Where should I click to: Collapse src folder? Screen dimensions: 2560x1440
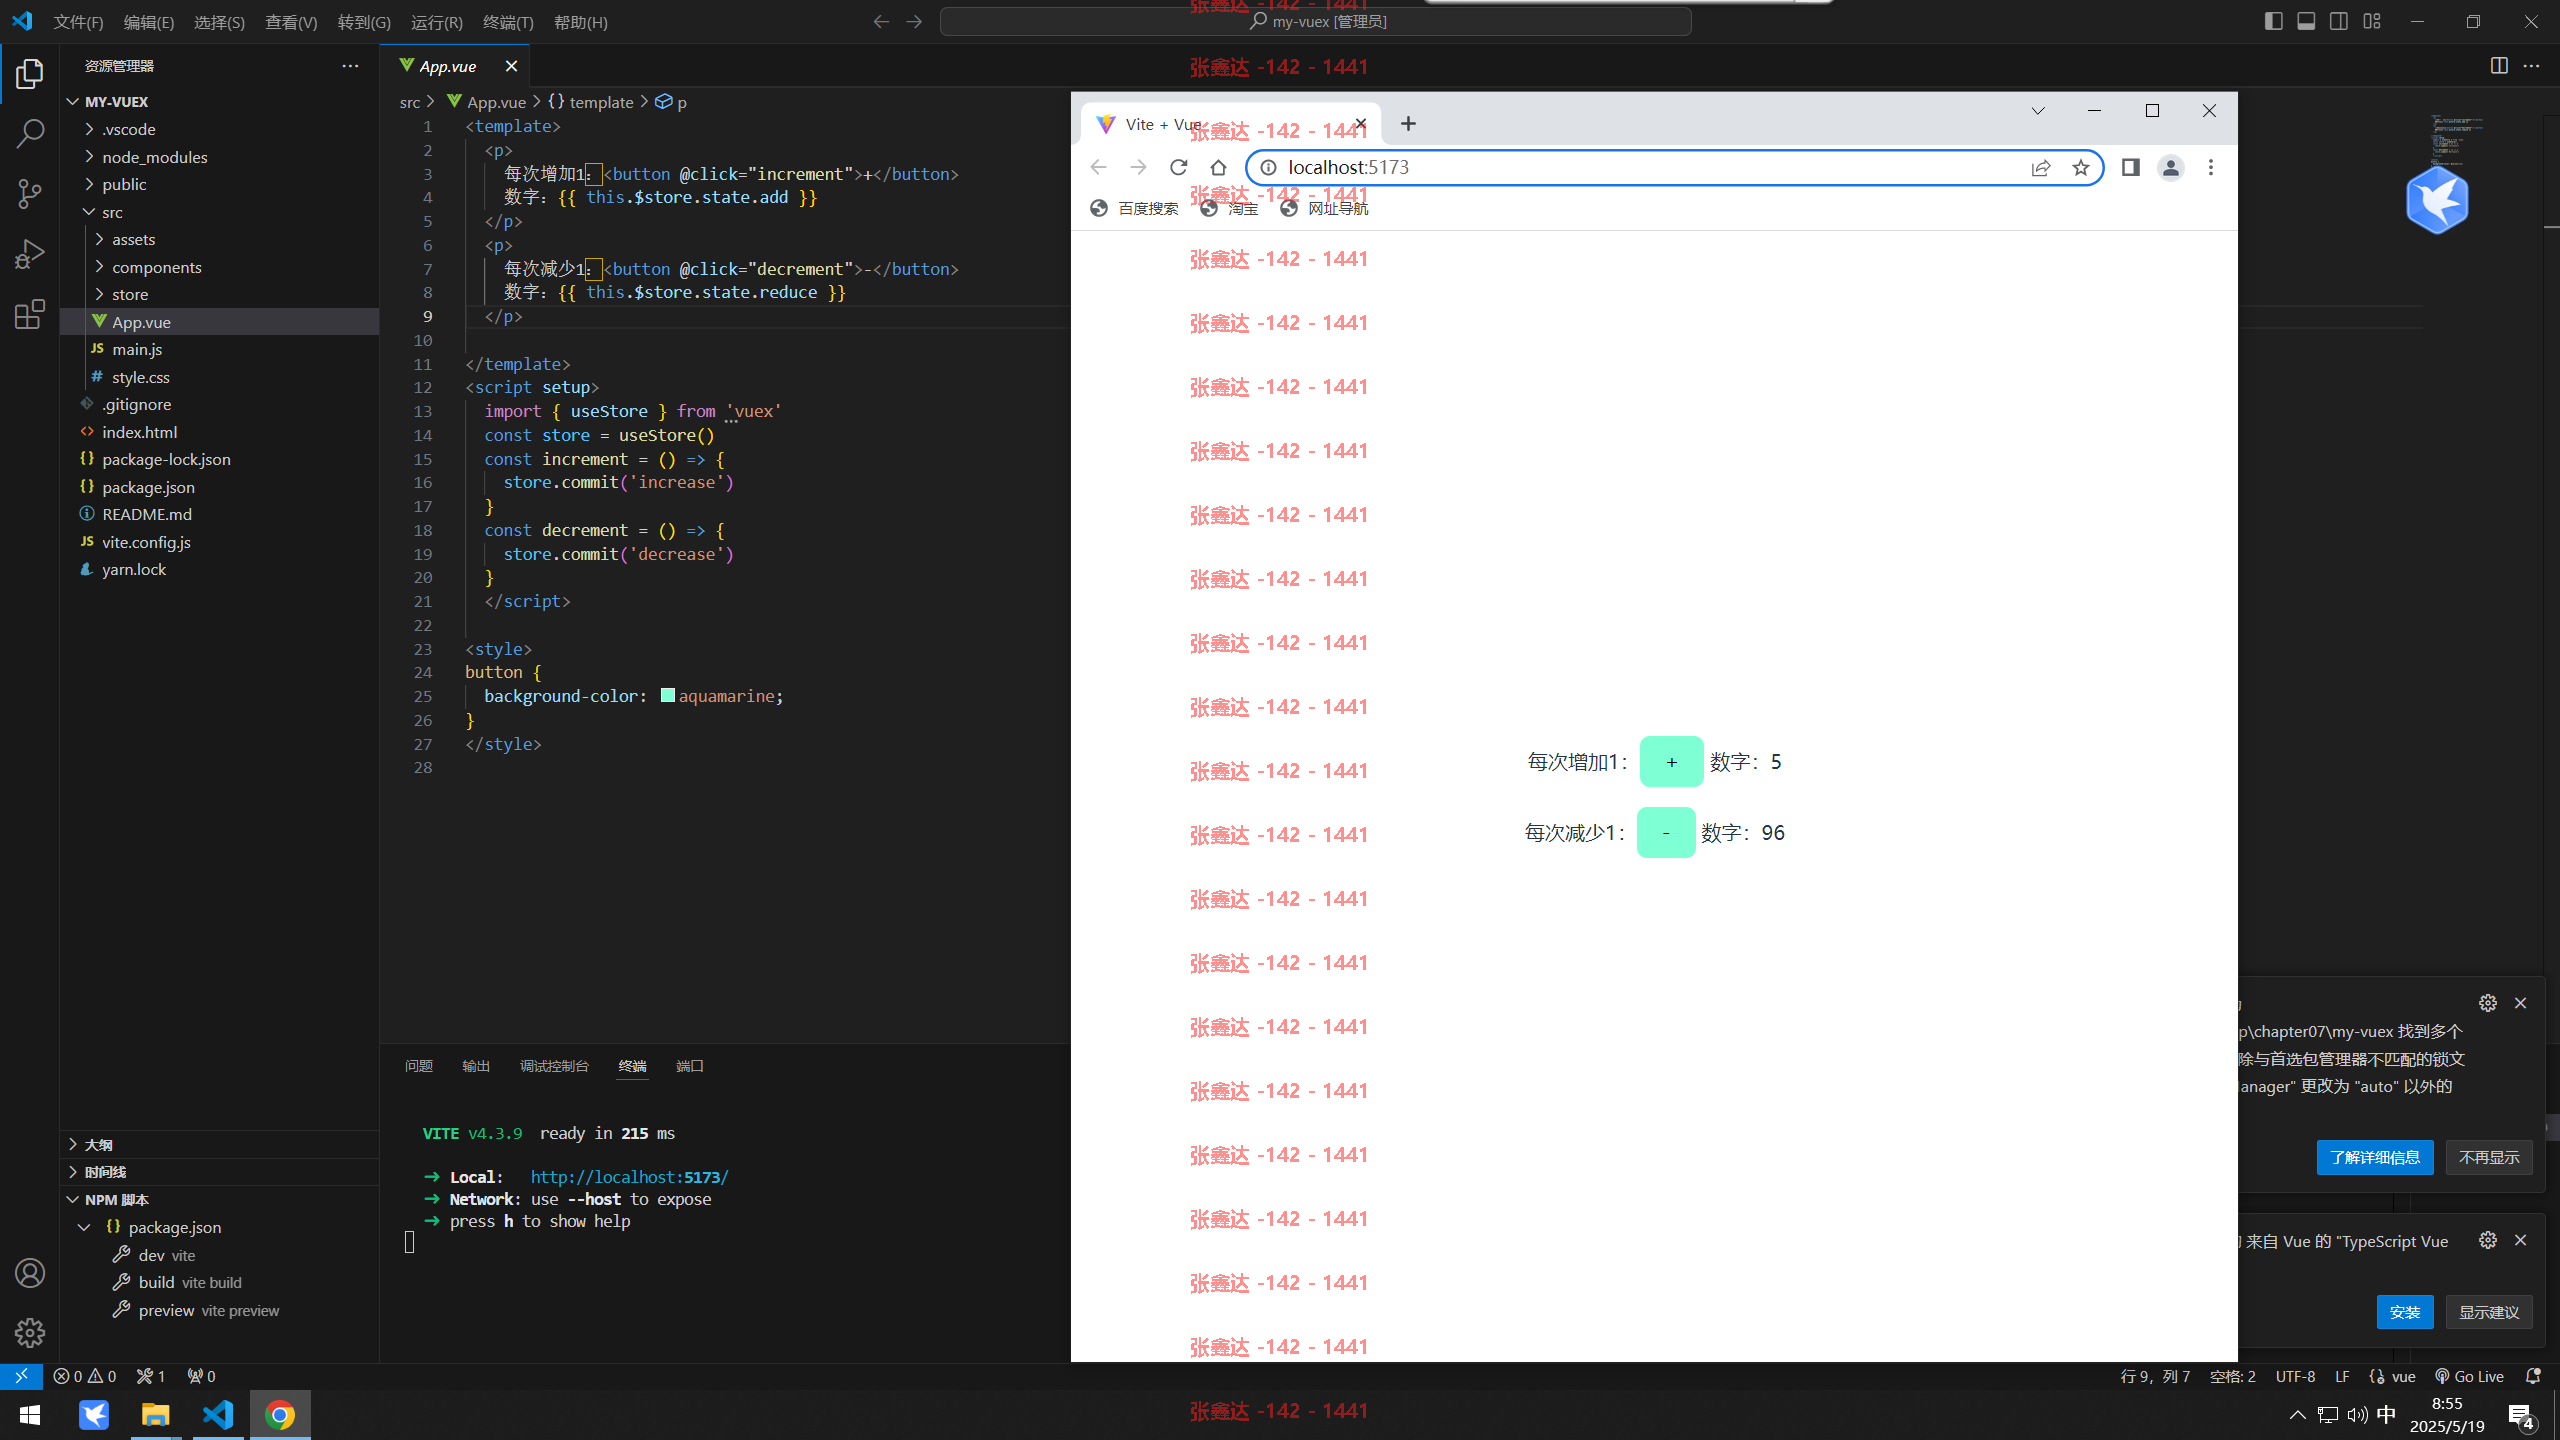[x=89, y=212]
